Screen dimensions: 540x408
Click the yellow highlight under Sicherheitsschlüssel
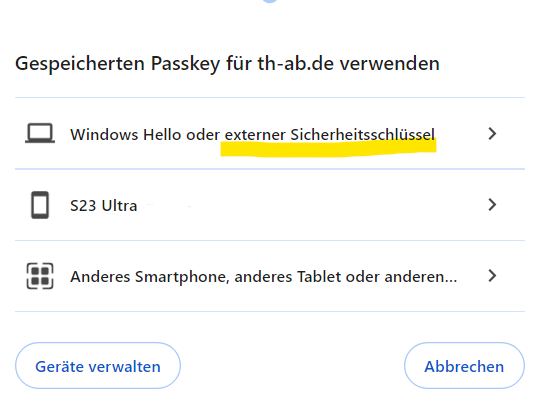pos(329,148)
